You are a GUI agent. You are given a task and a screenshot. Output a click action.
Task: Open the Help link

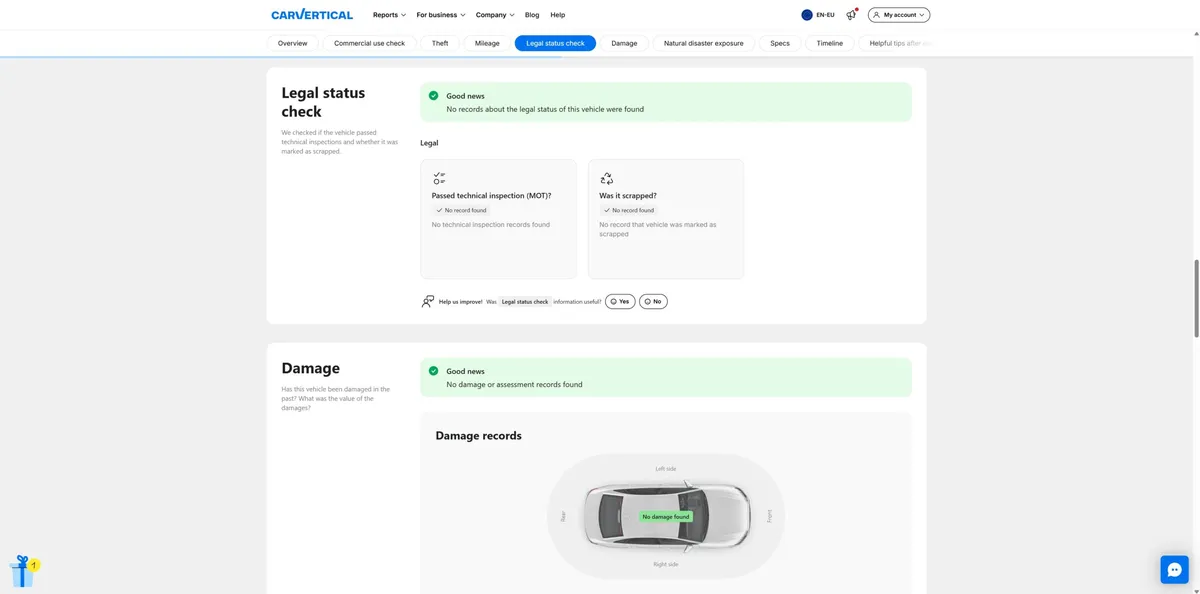point(558,15)
